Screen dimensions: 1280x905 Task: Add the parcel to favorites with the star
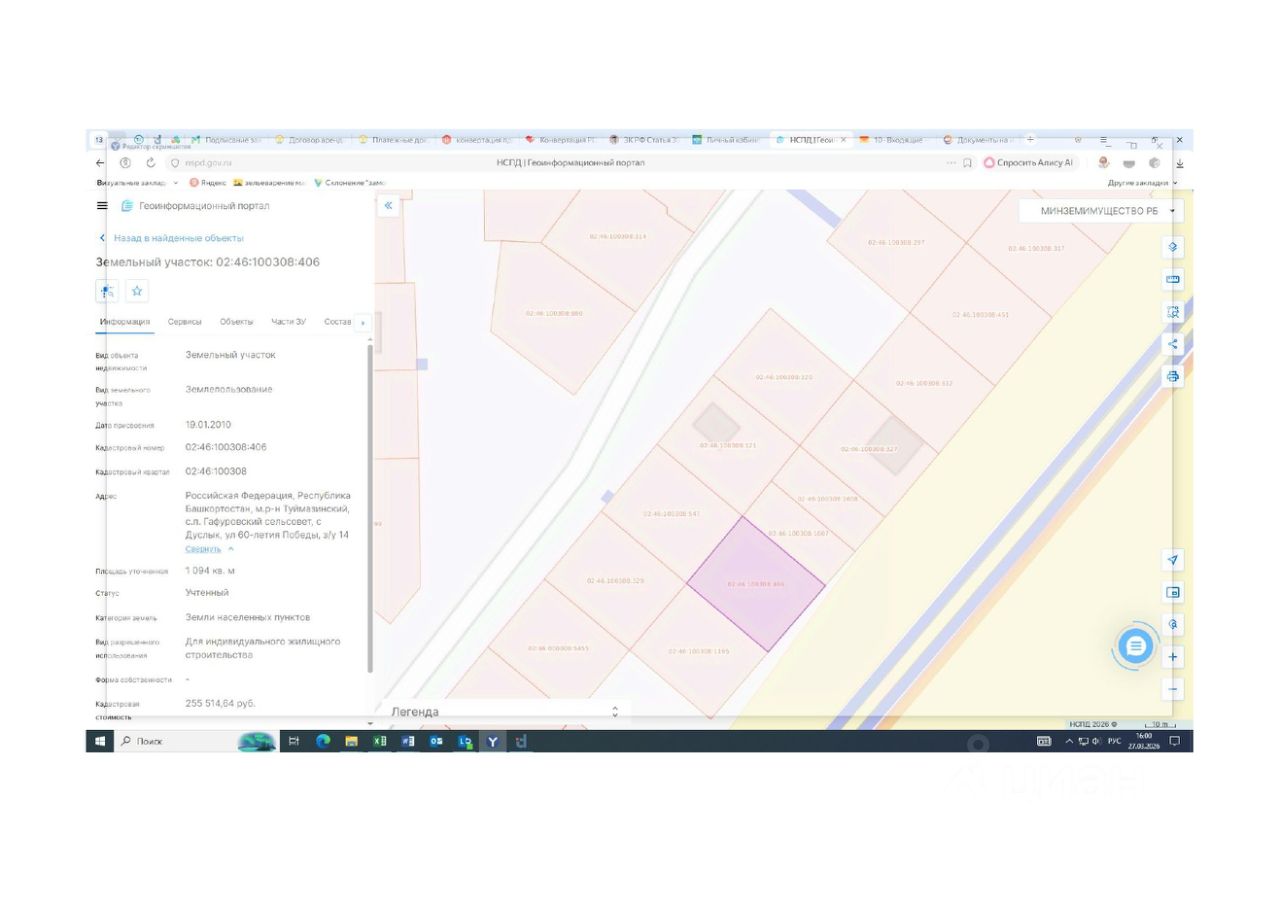tap(137, 291)
